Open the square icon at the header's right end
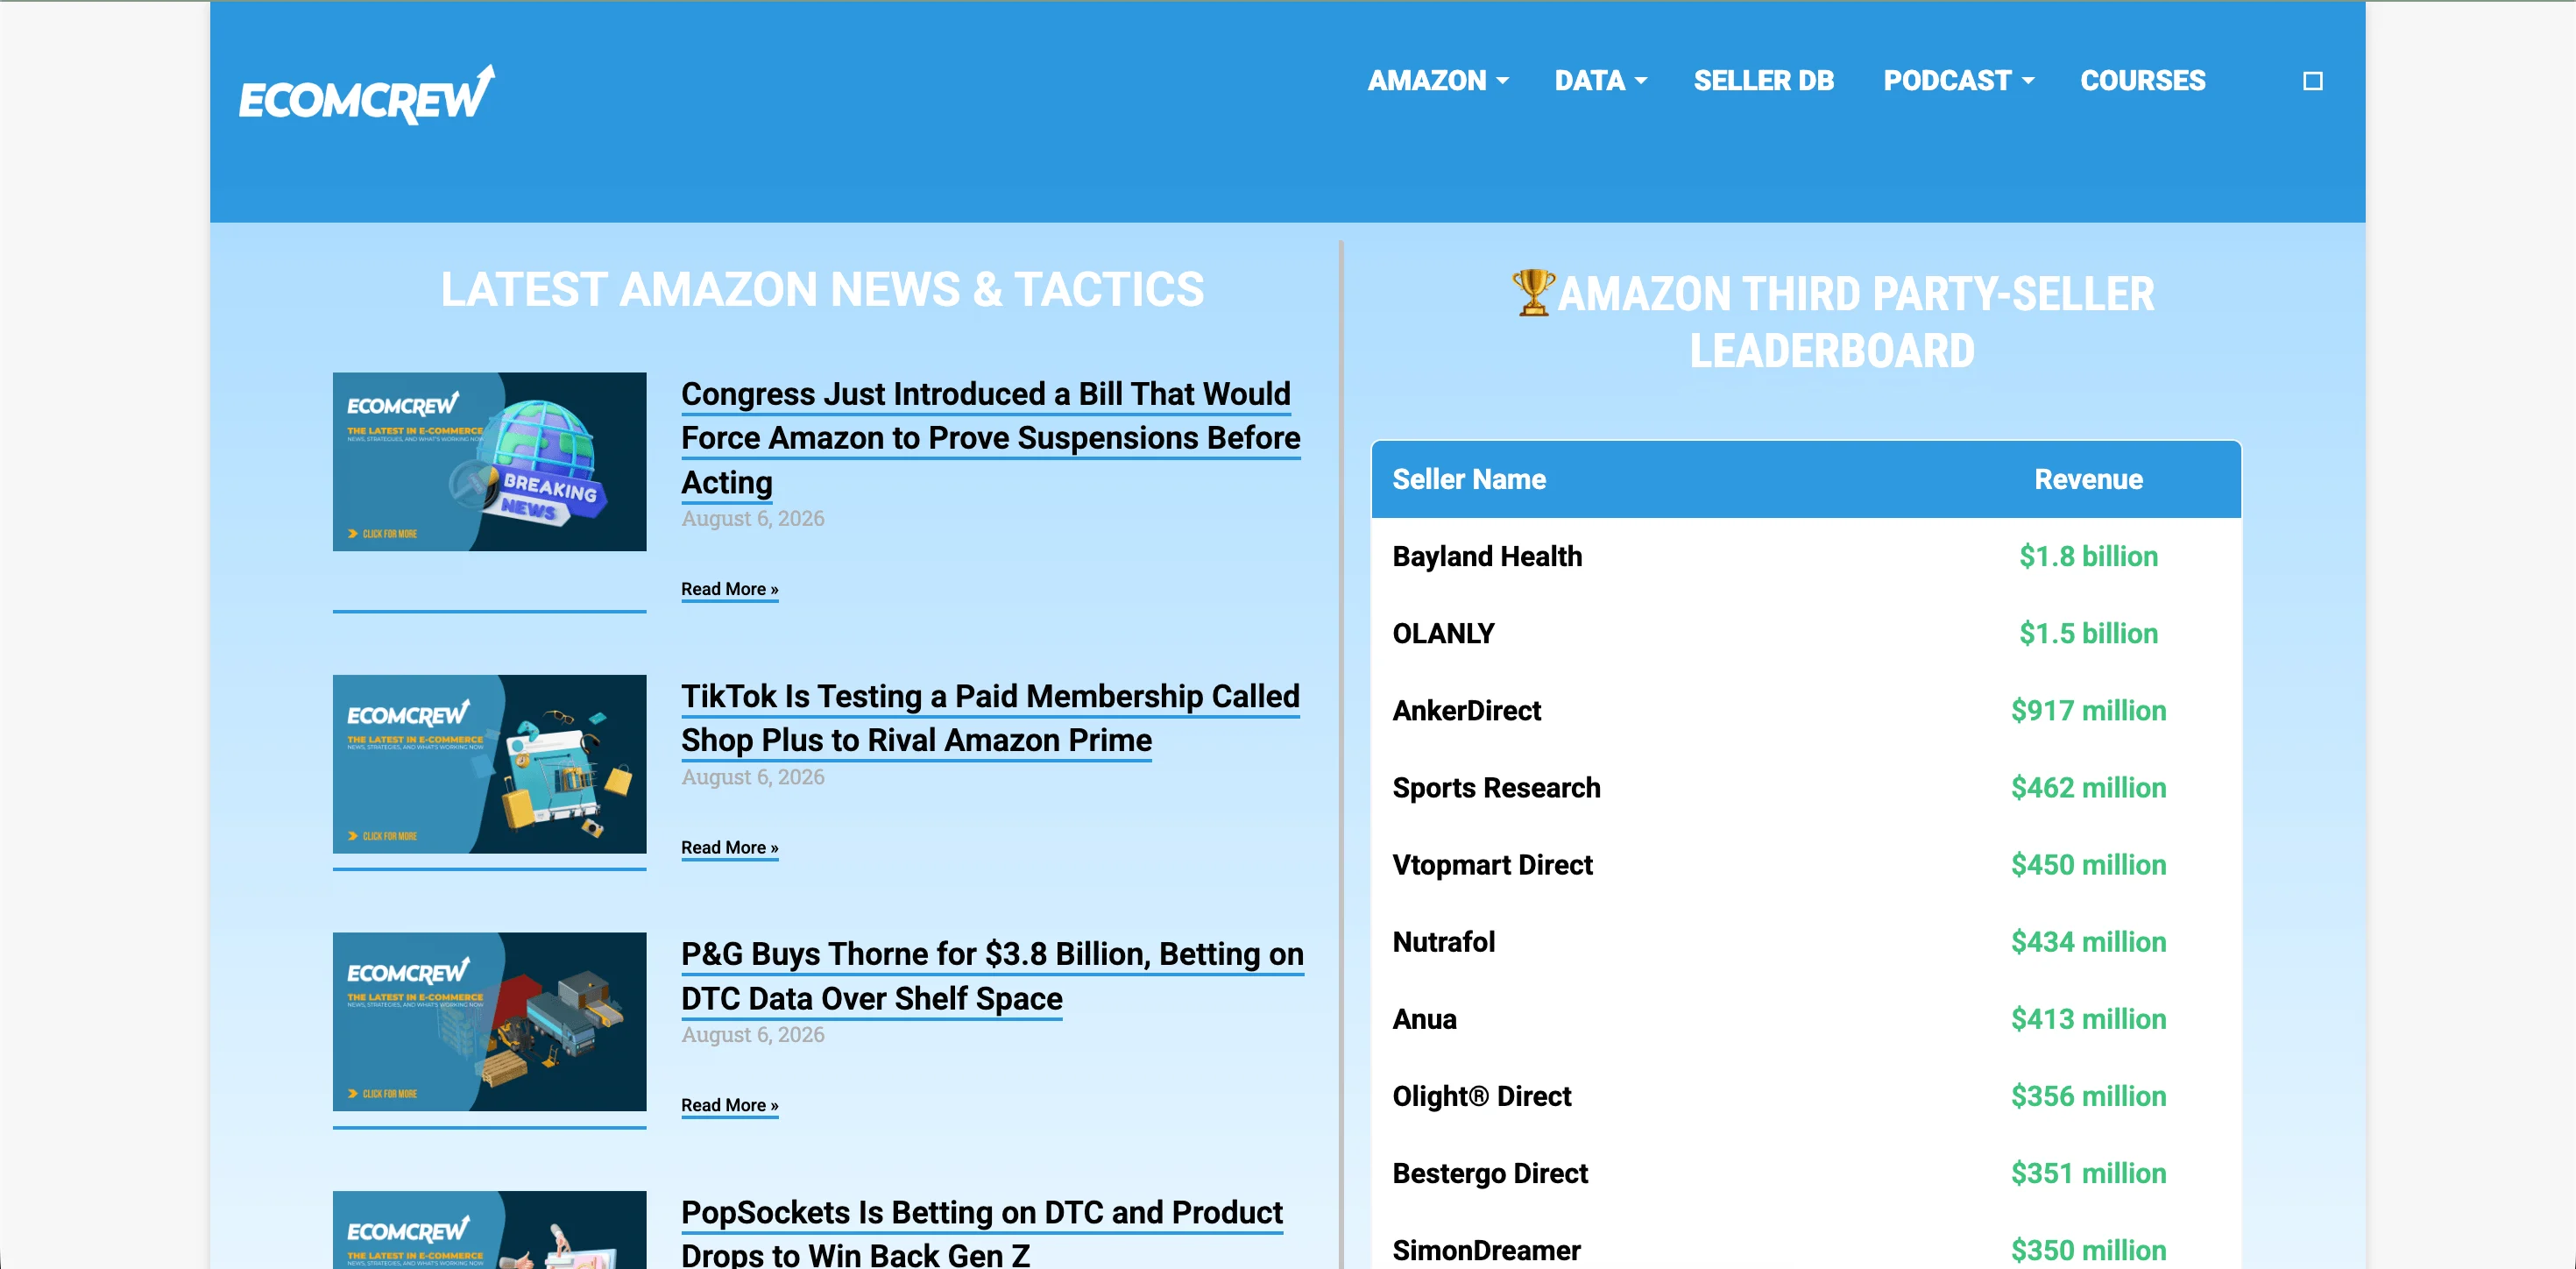This screenshot has height=1269, width=2576. [x=2312, y=81]
